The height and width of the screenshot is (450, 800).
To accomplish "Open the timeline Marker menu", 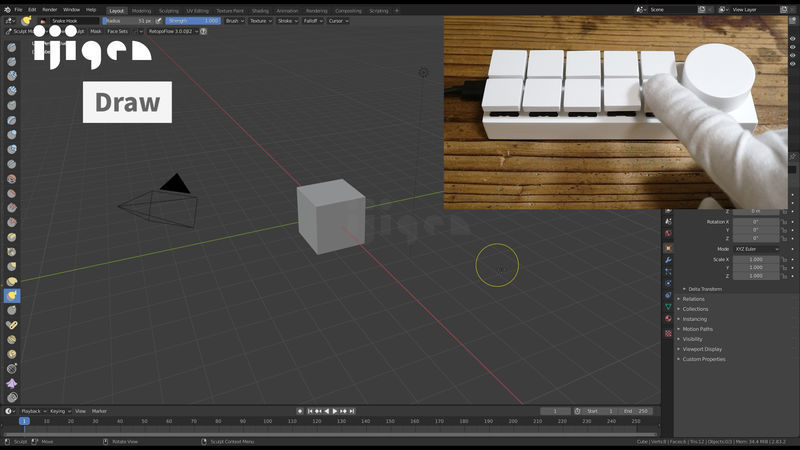I will coord(99,411).
